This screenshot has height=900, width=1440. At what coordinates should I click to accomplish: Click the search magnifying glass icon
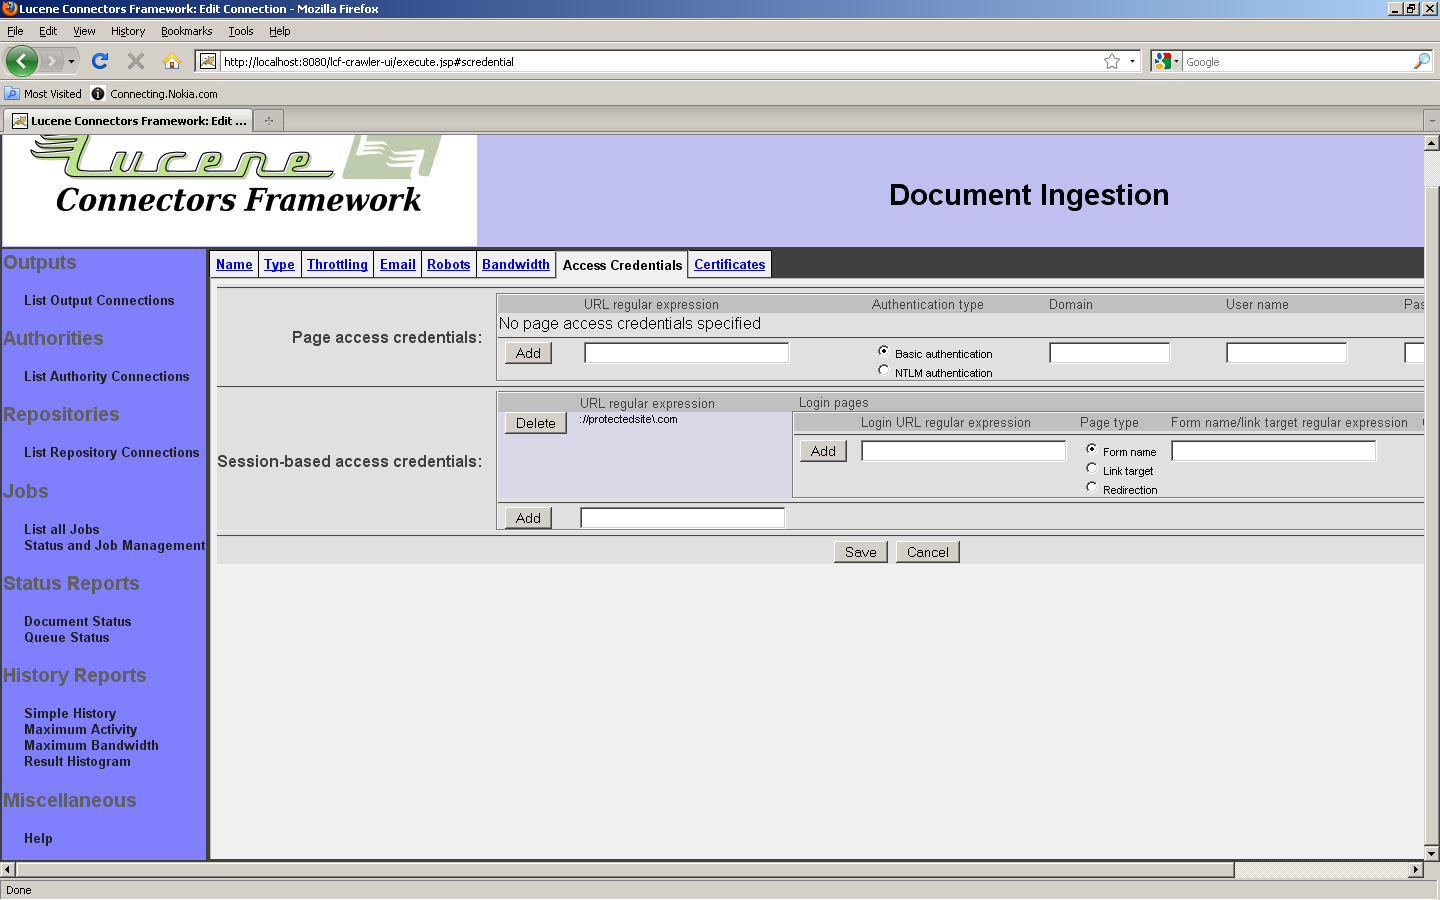1421,61
